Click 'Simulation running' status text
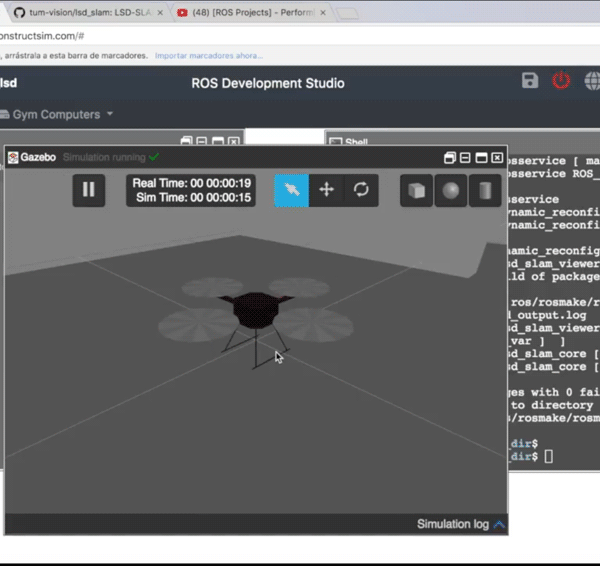This screenshot has width=600, height=566. coord(104,157)
